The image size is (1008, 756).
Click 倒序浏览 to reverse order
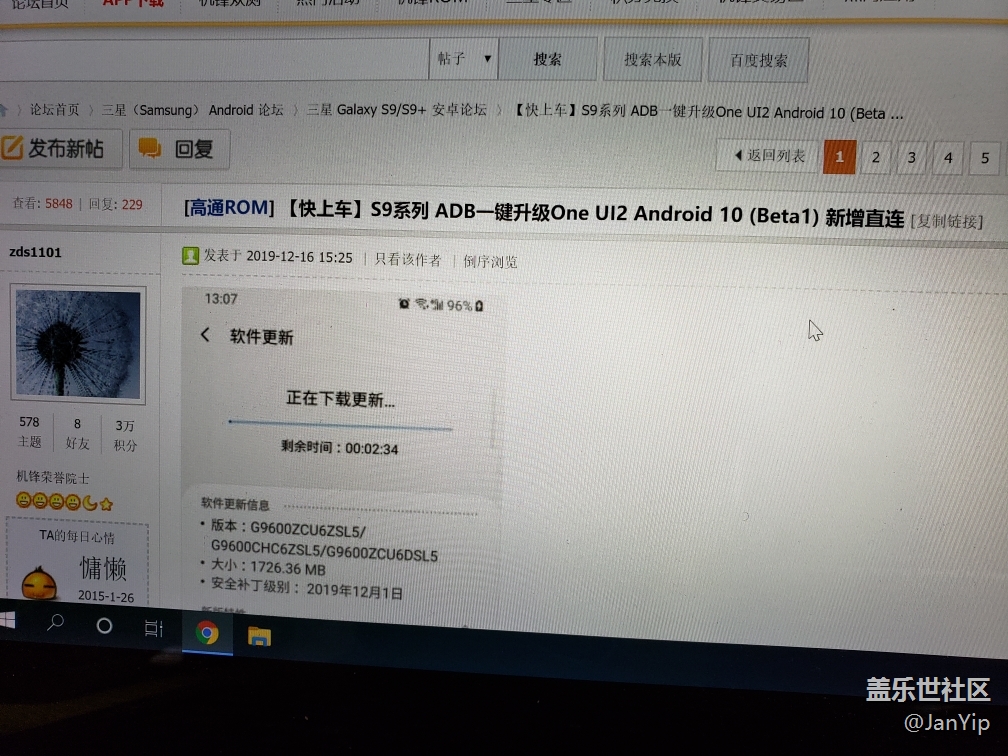click(490, 262)
